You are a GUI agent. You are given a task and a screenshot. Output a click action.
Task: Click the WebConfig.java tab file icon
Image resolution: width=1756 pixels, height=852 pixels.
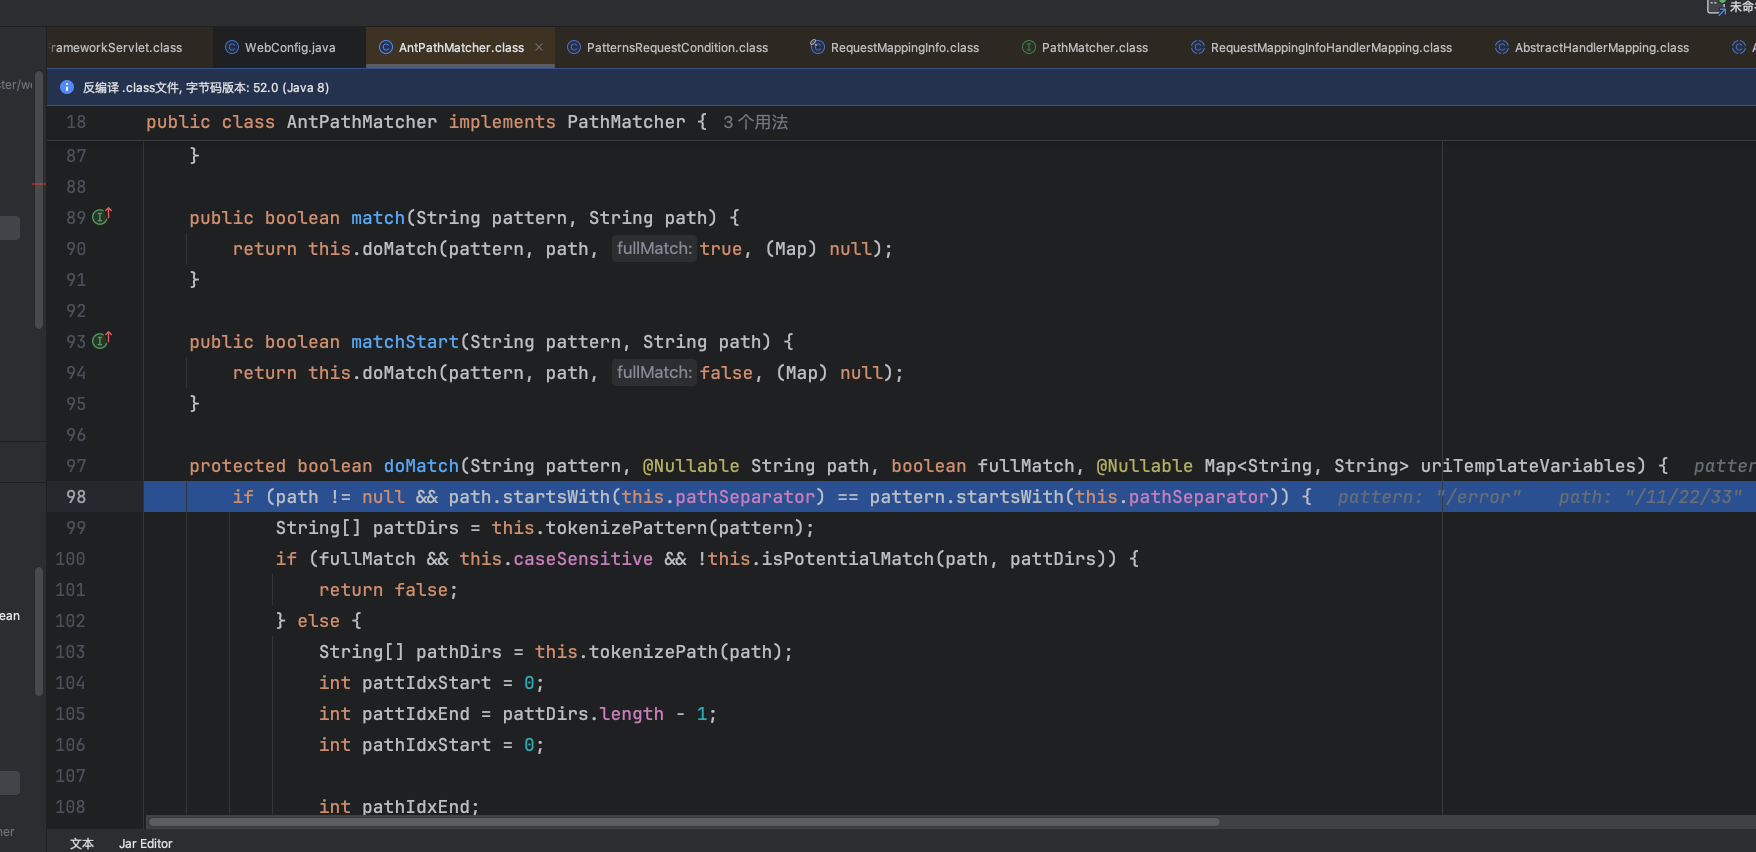point(232,47)
